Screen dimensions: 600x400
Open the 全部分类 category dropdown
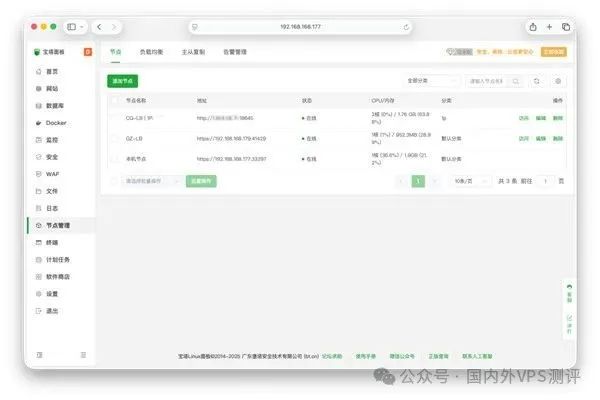(431, 81)
